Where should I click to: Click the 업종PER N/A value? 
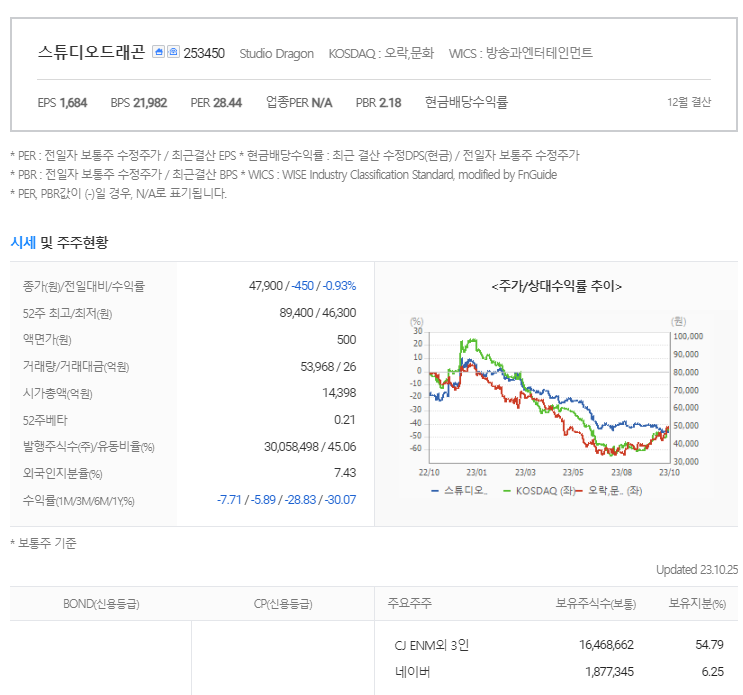click(299, 102)
